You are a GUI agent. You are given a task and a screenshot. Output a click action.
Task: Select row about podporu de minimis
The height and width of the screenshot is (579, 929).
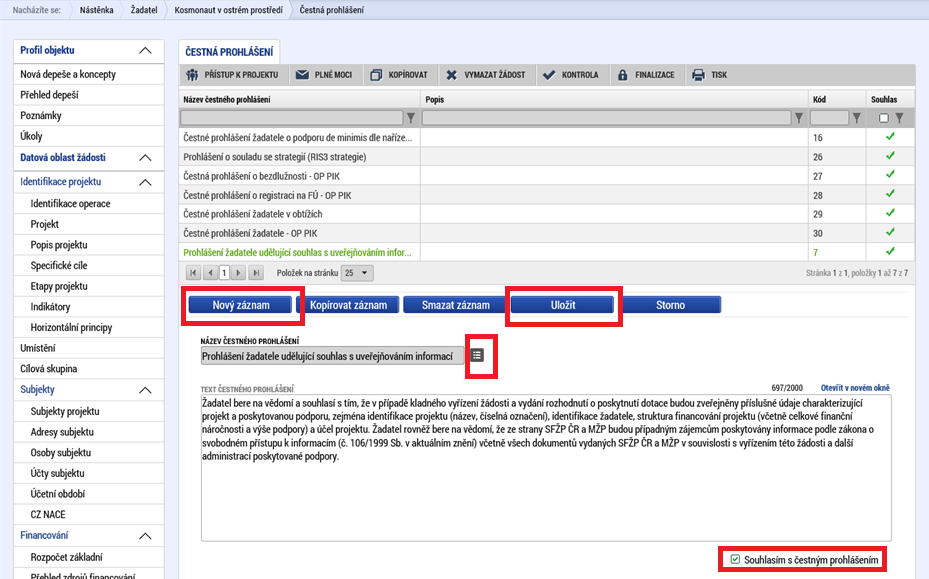[547, 137]
